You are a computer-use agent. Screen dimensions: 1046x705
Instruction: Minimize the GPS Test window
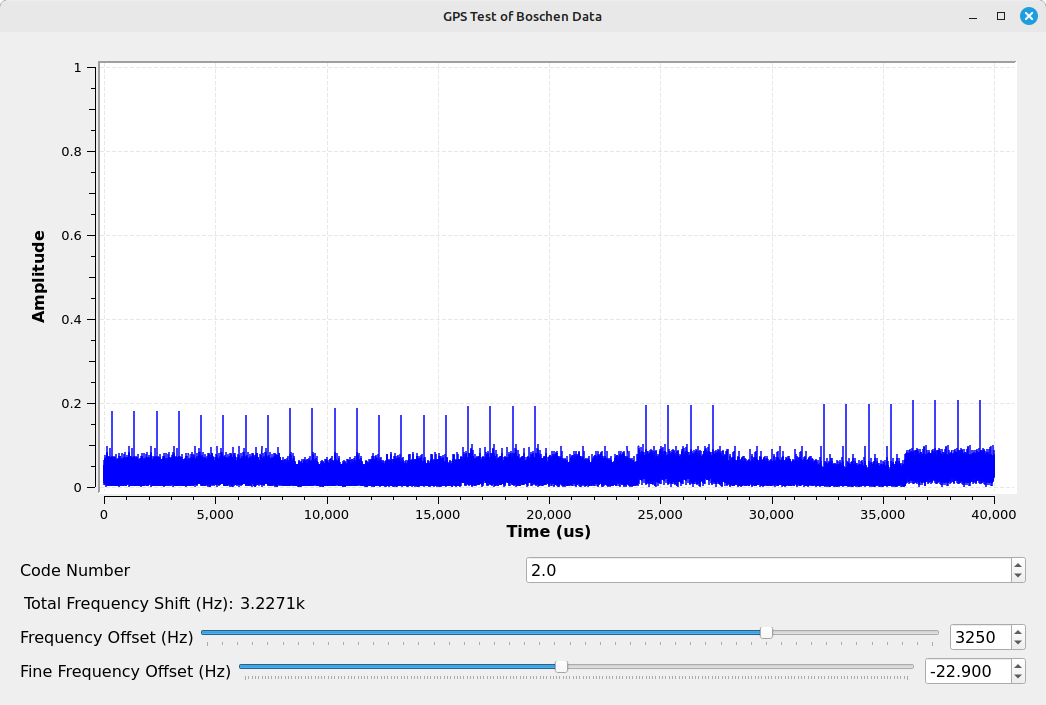click(973, 16)
